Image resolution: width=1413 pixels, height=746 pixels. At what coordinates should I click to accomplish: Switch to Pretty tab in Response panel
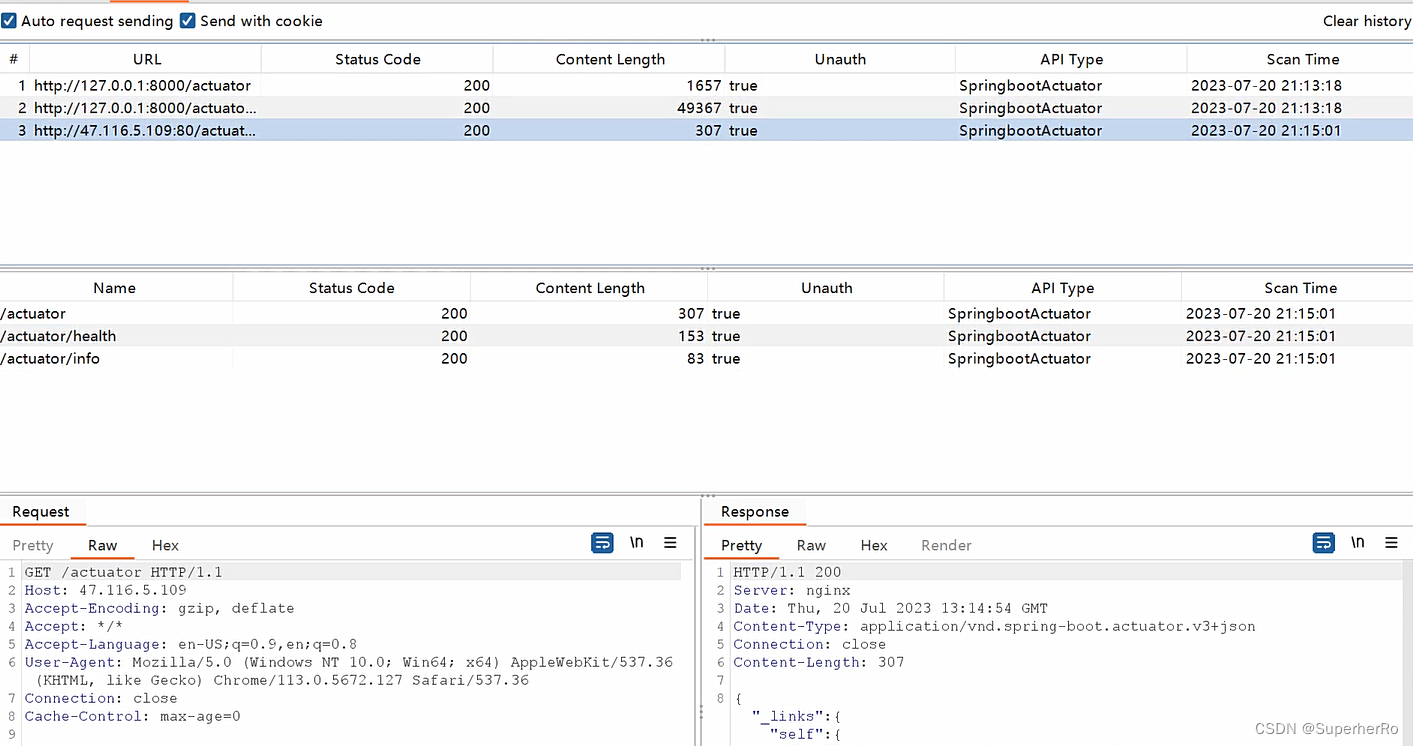tap(742, 545)
